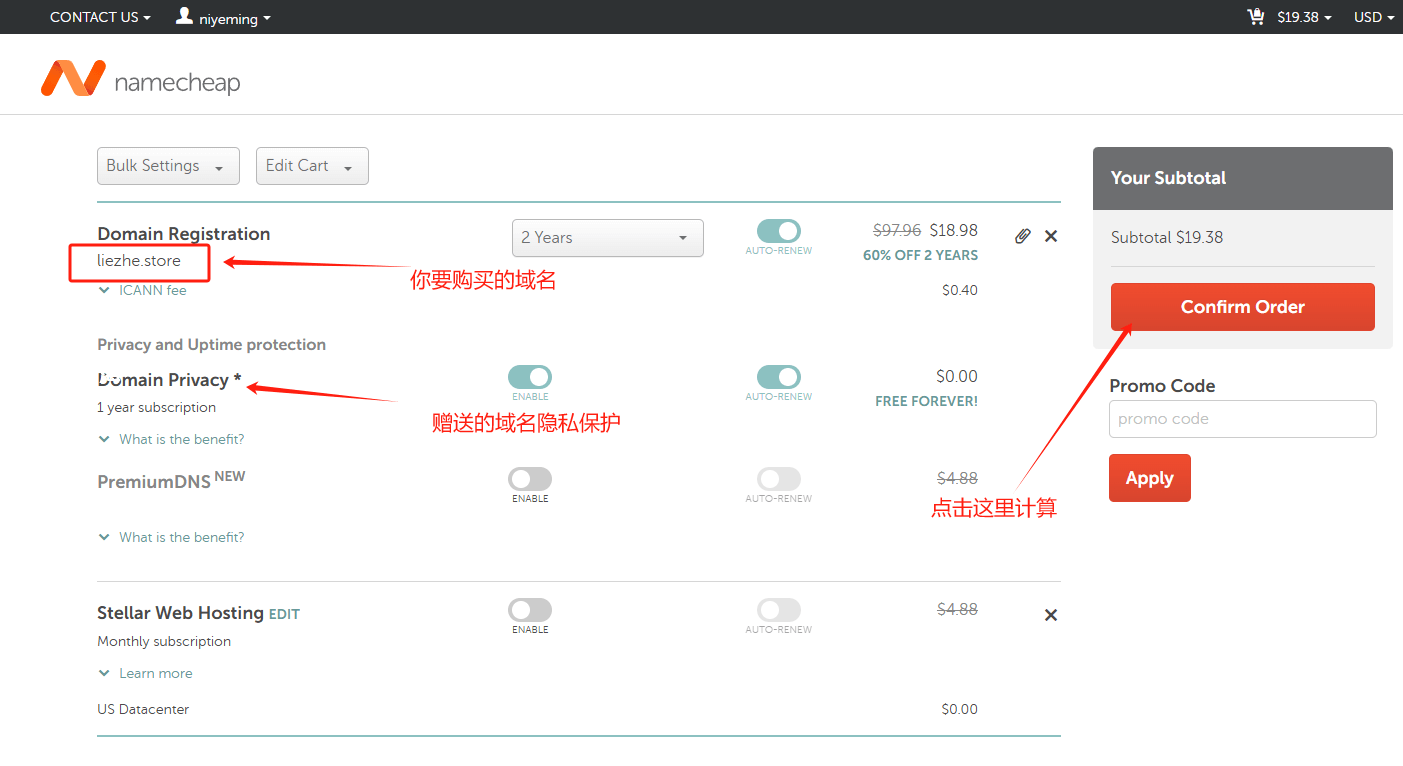Expand What is the benefit under PremiumDNS

click(x=171, y=537)
